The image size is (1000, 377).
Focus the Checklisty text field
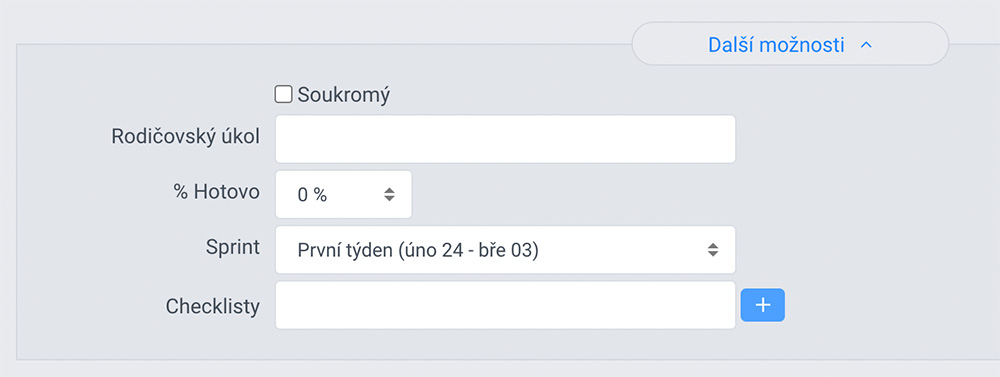(x=505, y=306)
